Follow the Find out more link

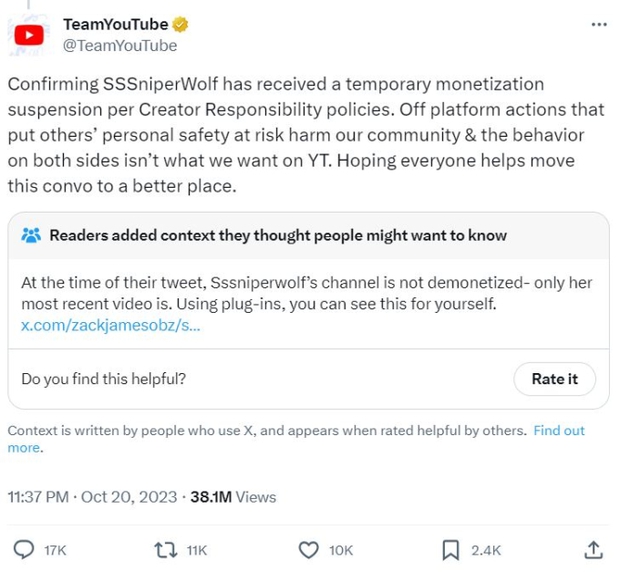coord(559,431)
